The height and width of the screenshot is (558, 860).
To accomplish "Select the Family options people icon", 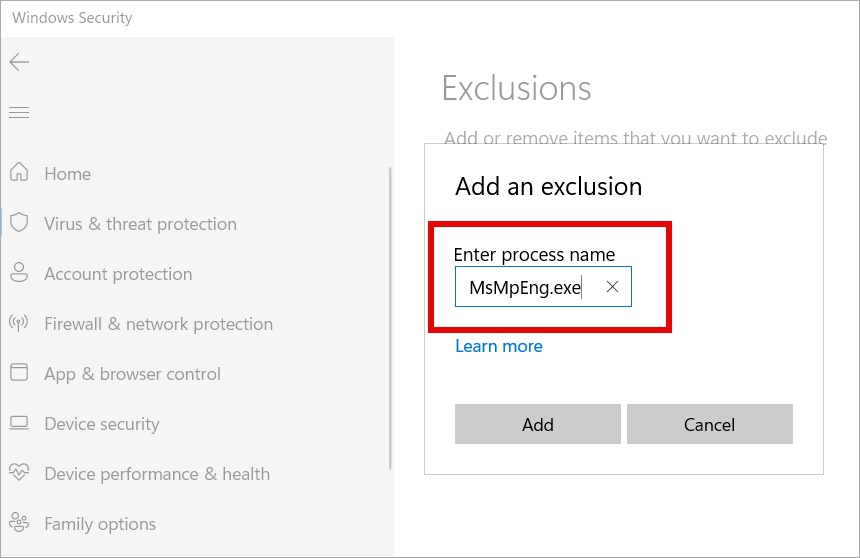I will [19, 522].
